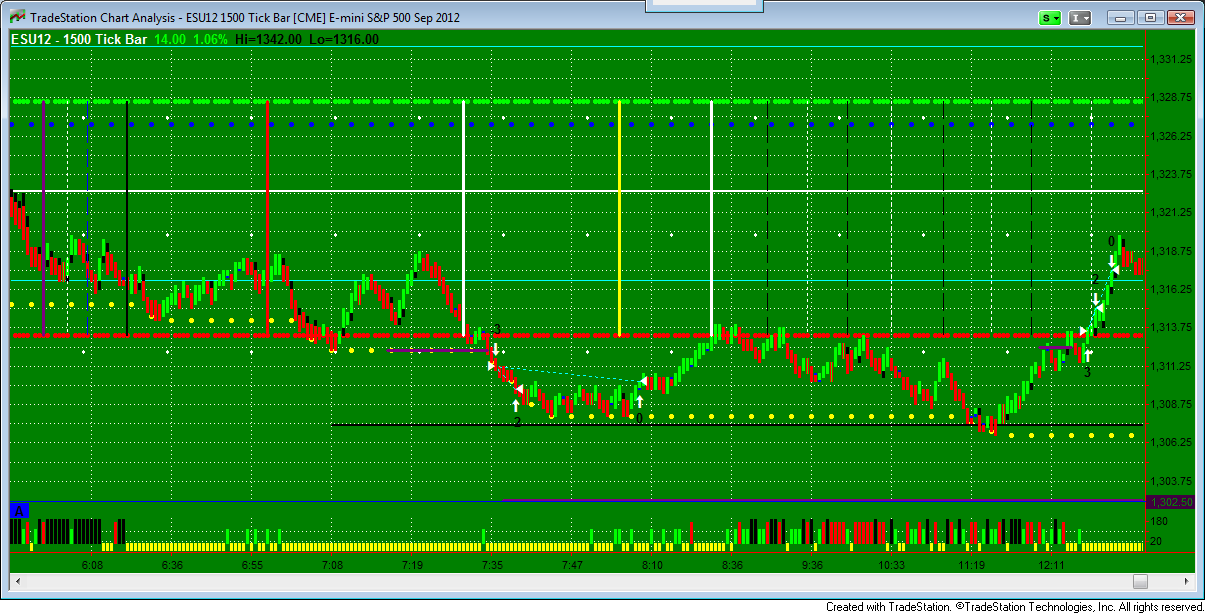1205x613 pixels.
Task: Click the 7:08 time axis label
Action: click(x=332, y=565)
